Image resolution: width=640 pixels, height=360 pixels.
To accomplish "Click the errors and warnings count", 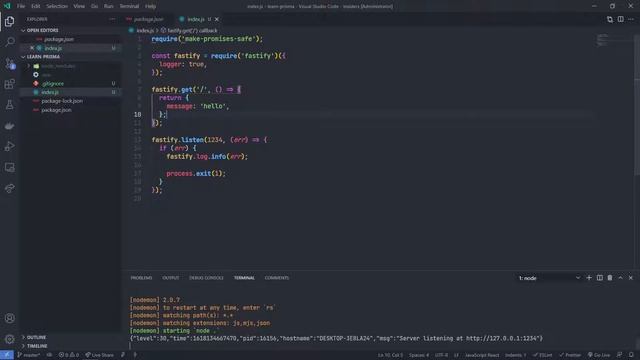I will point(69,355).
